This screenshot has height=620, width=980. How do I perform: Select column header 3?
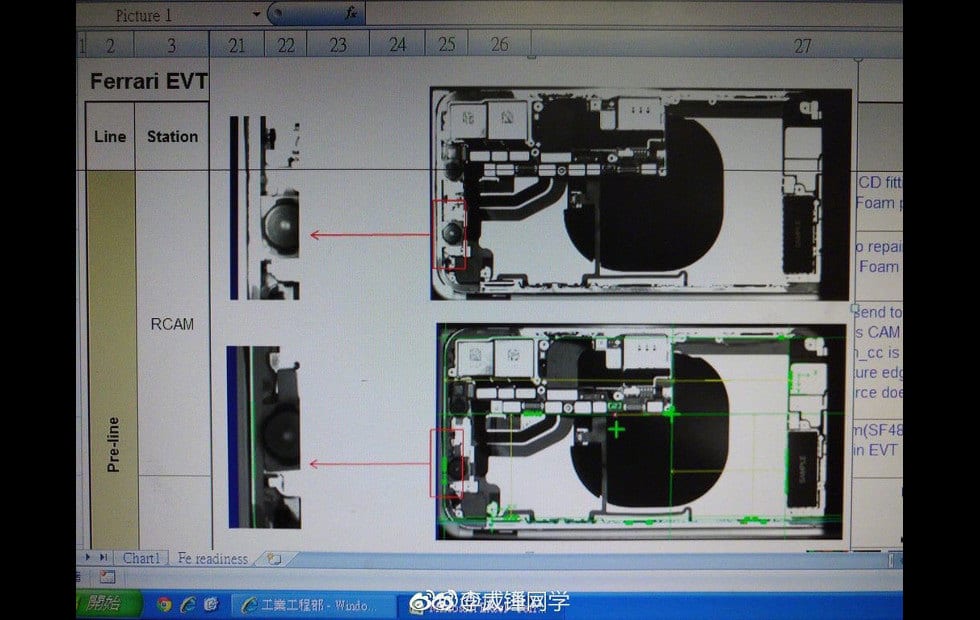[171, 45]
